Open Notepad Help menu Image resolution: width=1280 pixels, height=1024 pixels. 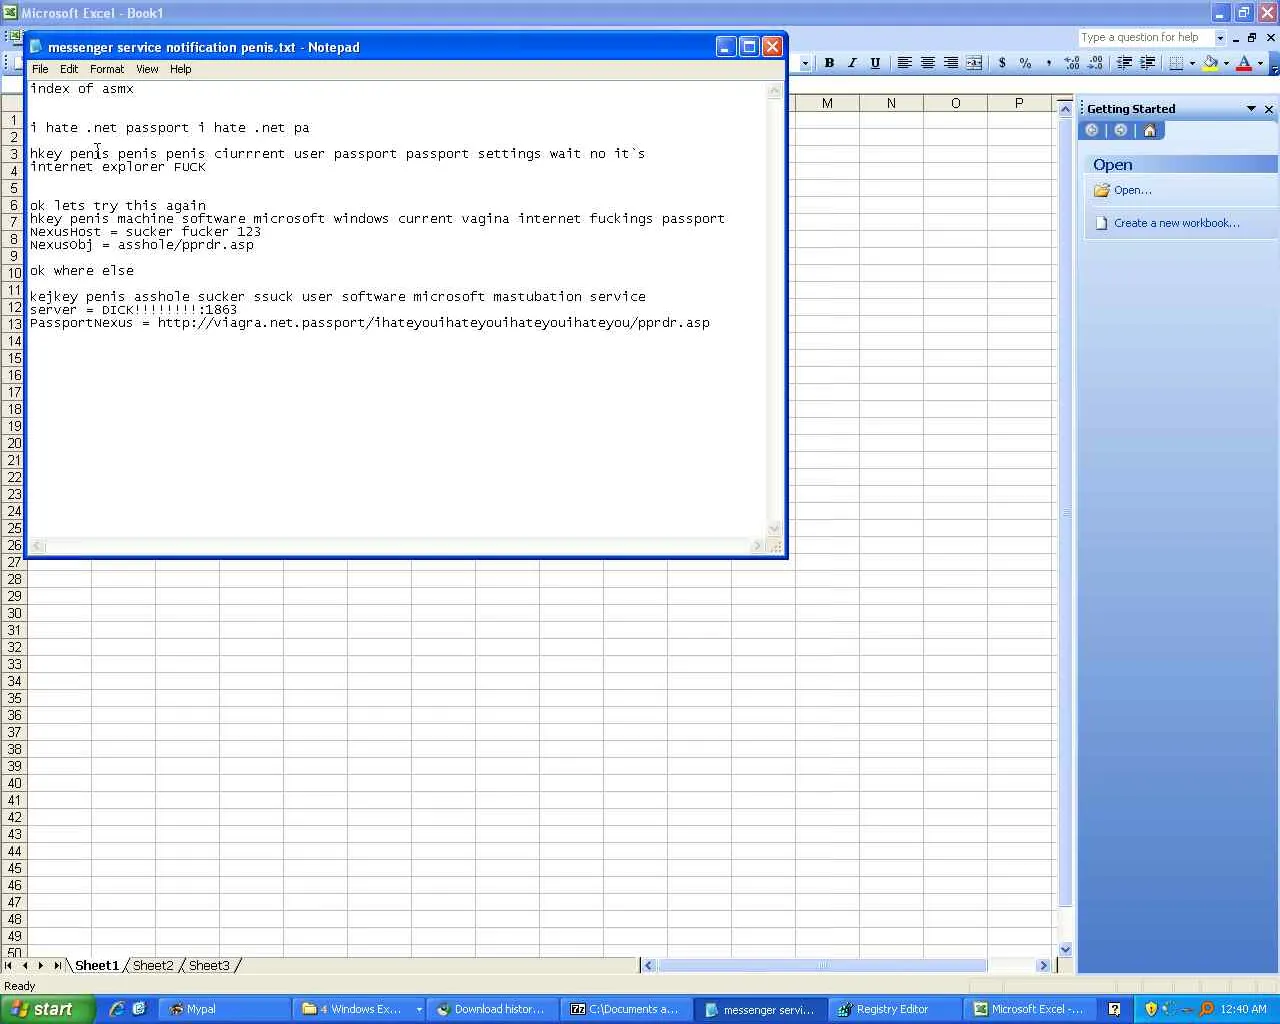(x=180, y=69)
